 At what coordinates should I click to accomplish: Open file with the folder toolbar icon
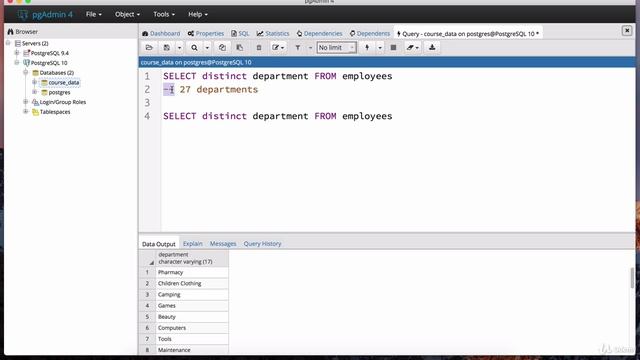click(x=149, y=48)
